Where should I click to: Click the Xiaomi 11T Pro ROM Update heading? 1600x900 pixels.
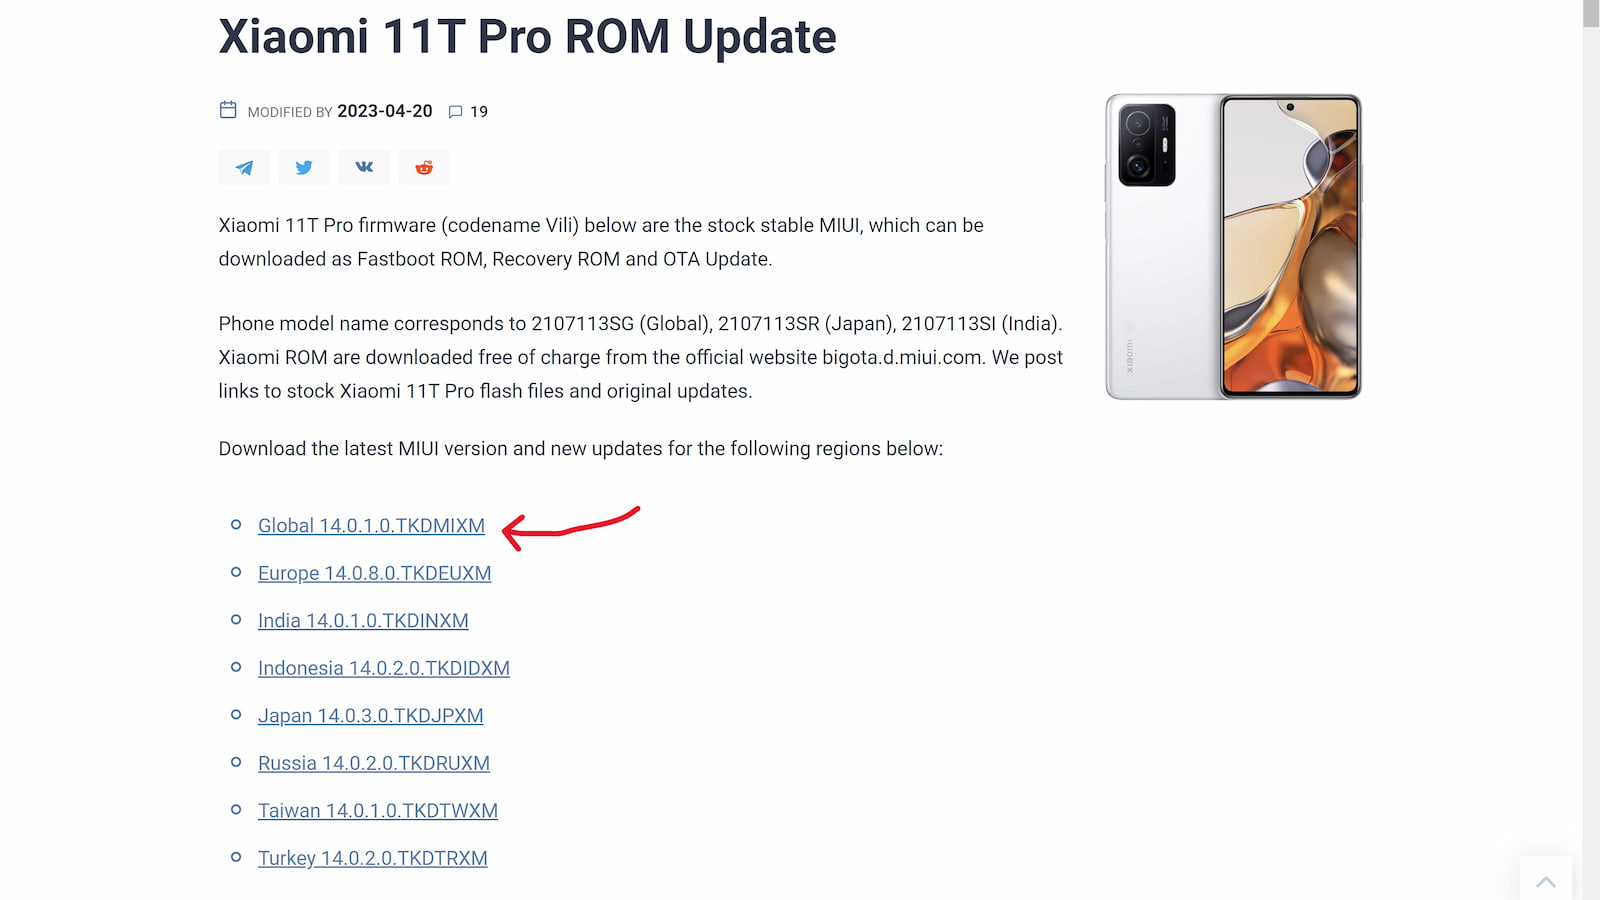click(x=527, y=37)
